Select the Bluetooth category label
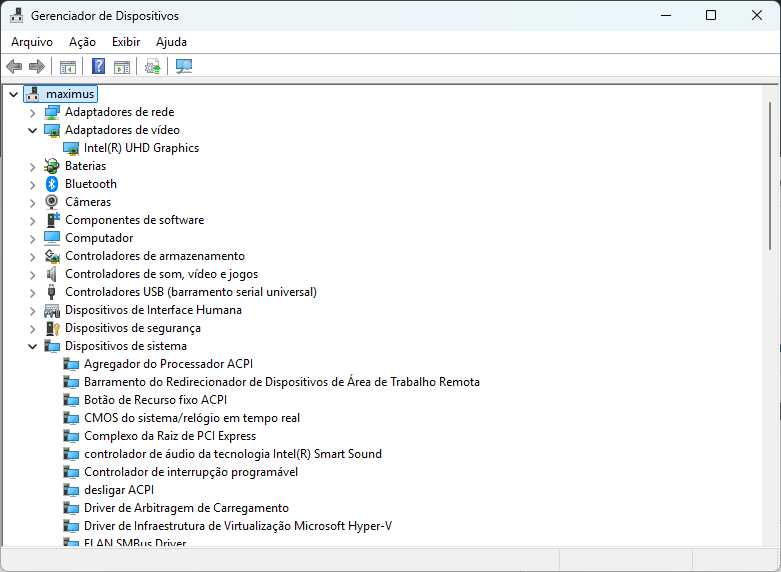This screenshot has height=572, width=781. [91, 184]
